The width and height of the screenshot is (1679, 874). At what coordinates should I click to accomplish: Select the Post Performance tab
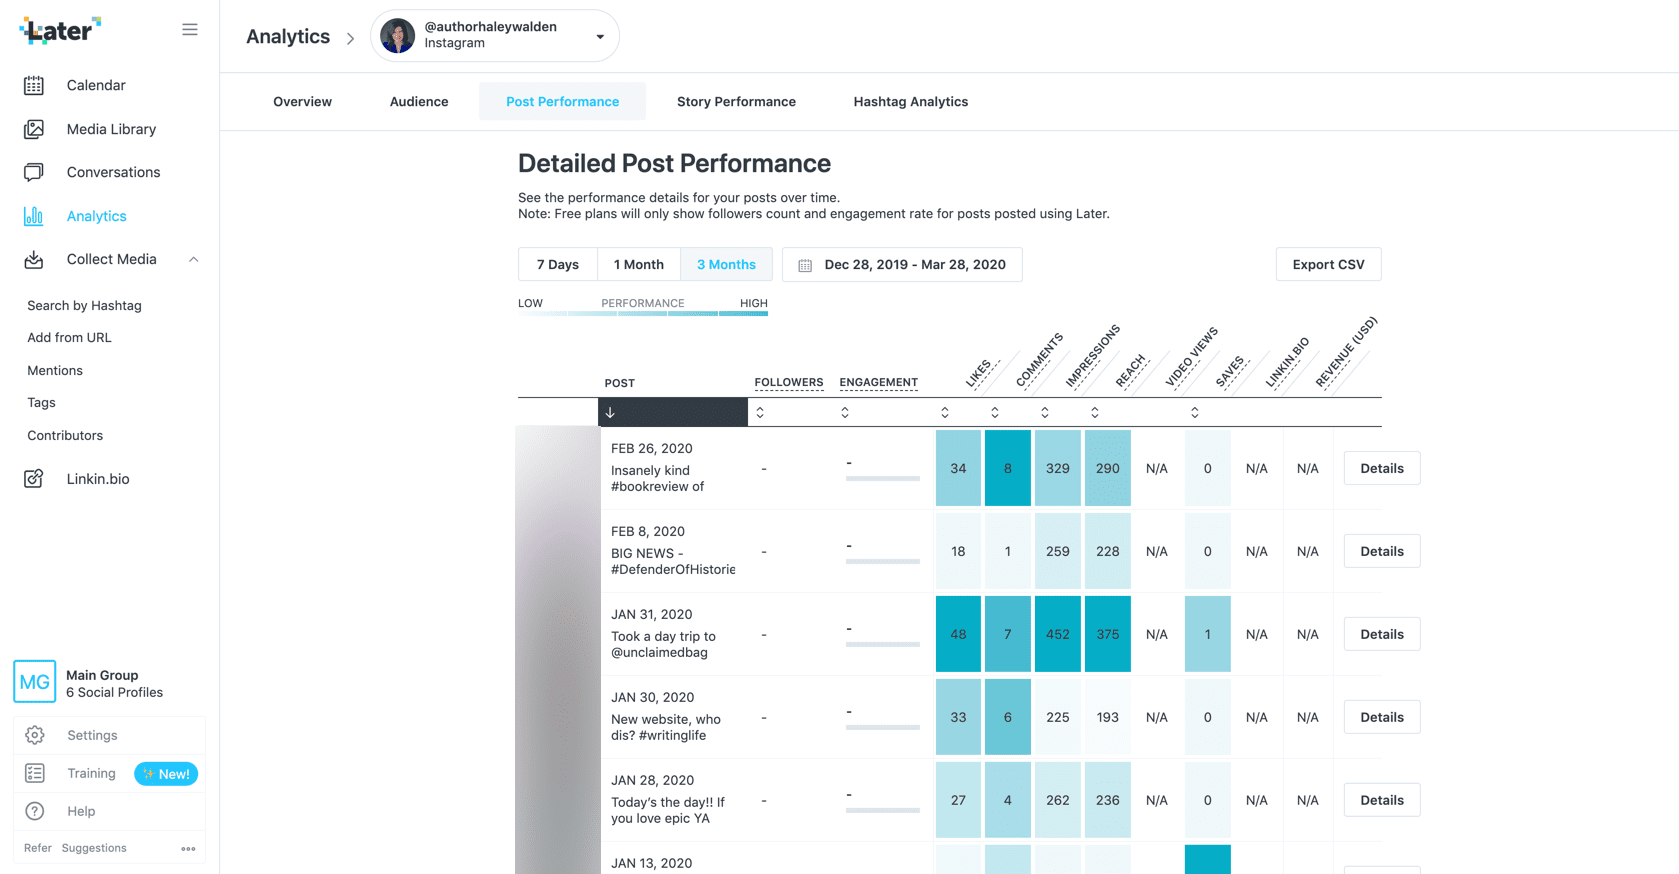tap(562, 102)
